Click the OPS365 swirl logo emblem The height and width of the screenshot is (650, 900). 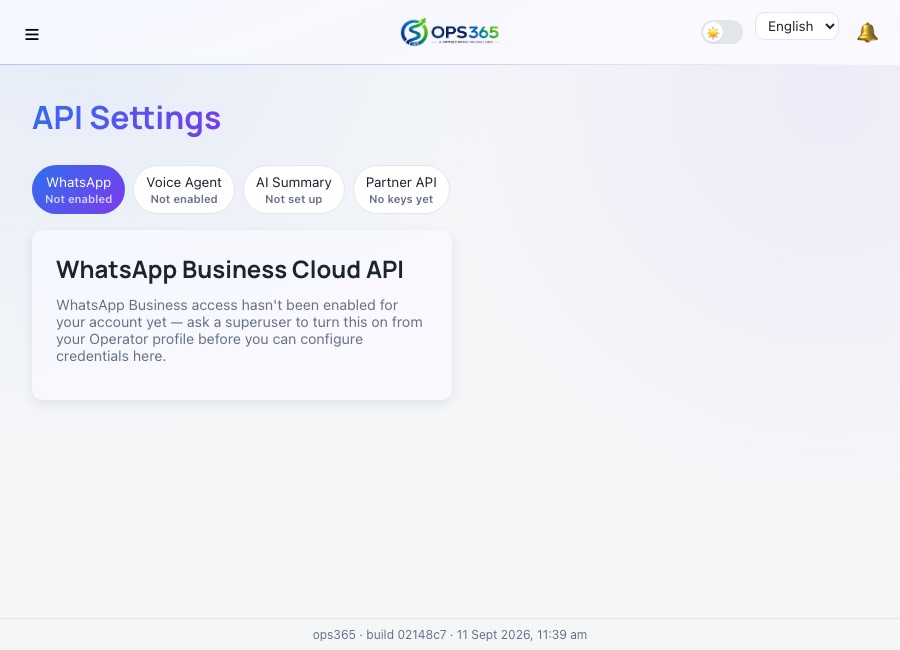pyautogui.click(x=414, y=32)
